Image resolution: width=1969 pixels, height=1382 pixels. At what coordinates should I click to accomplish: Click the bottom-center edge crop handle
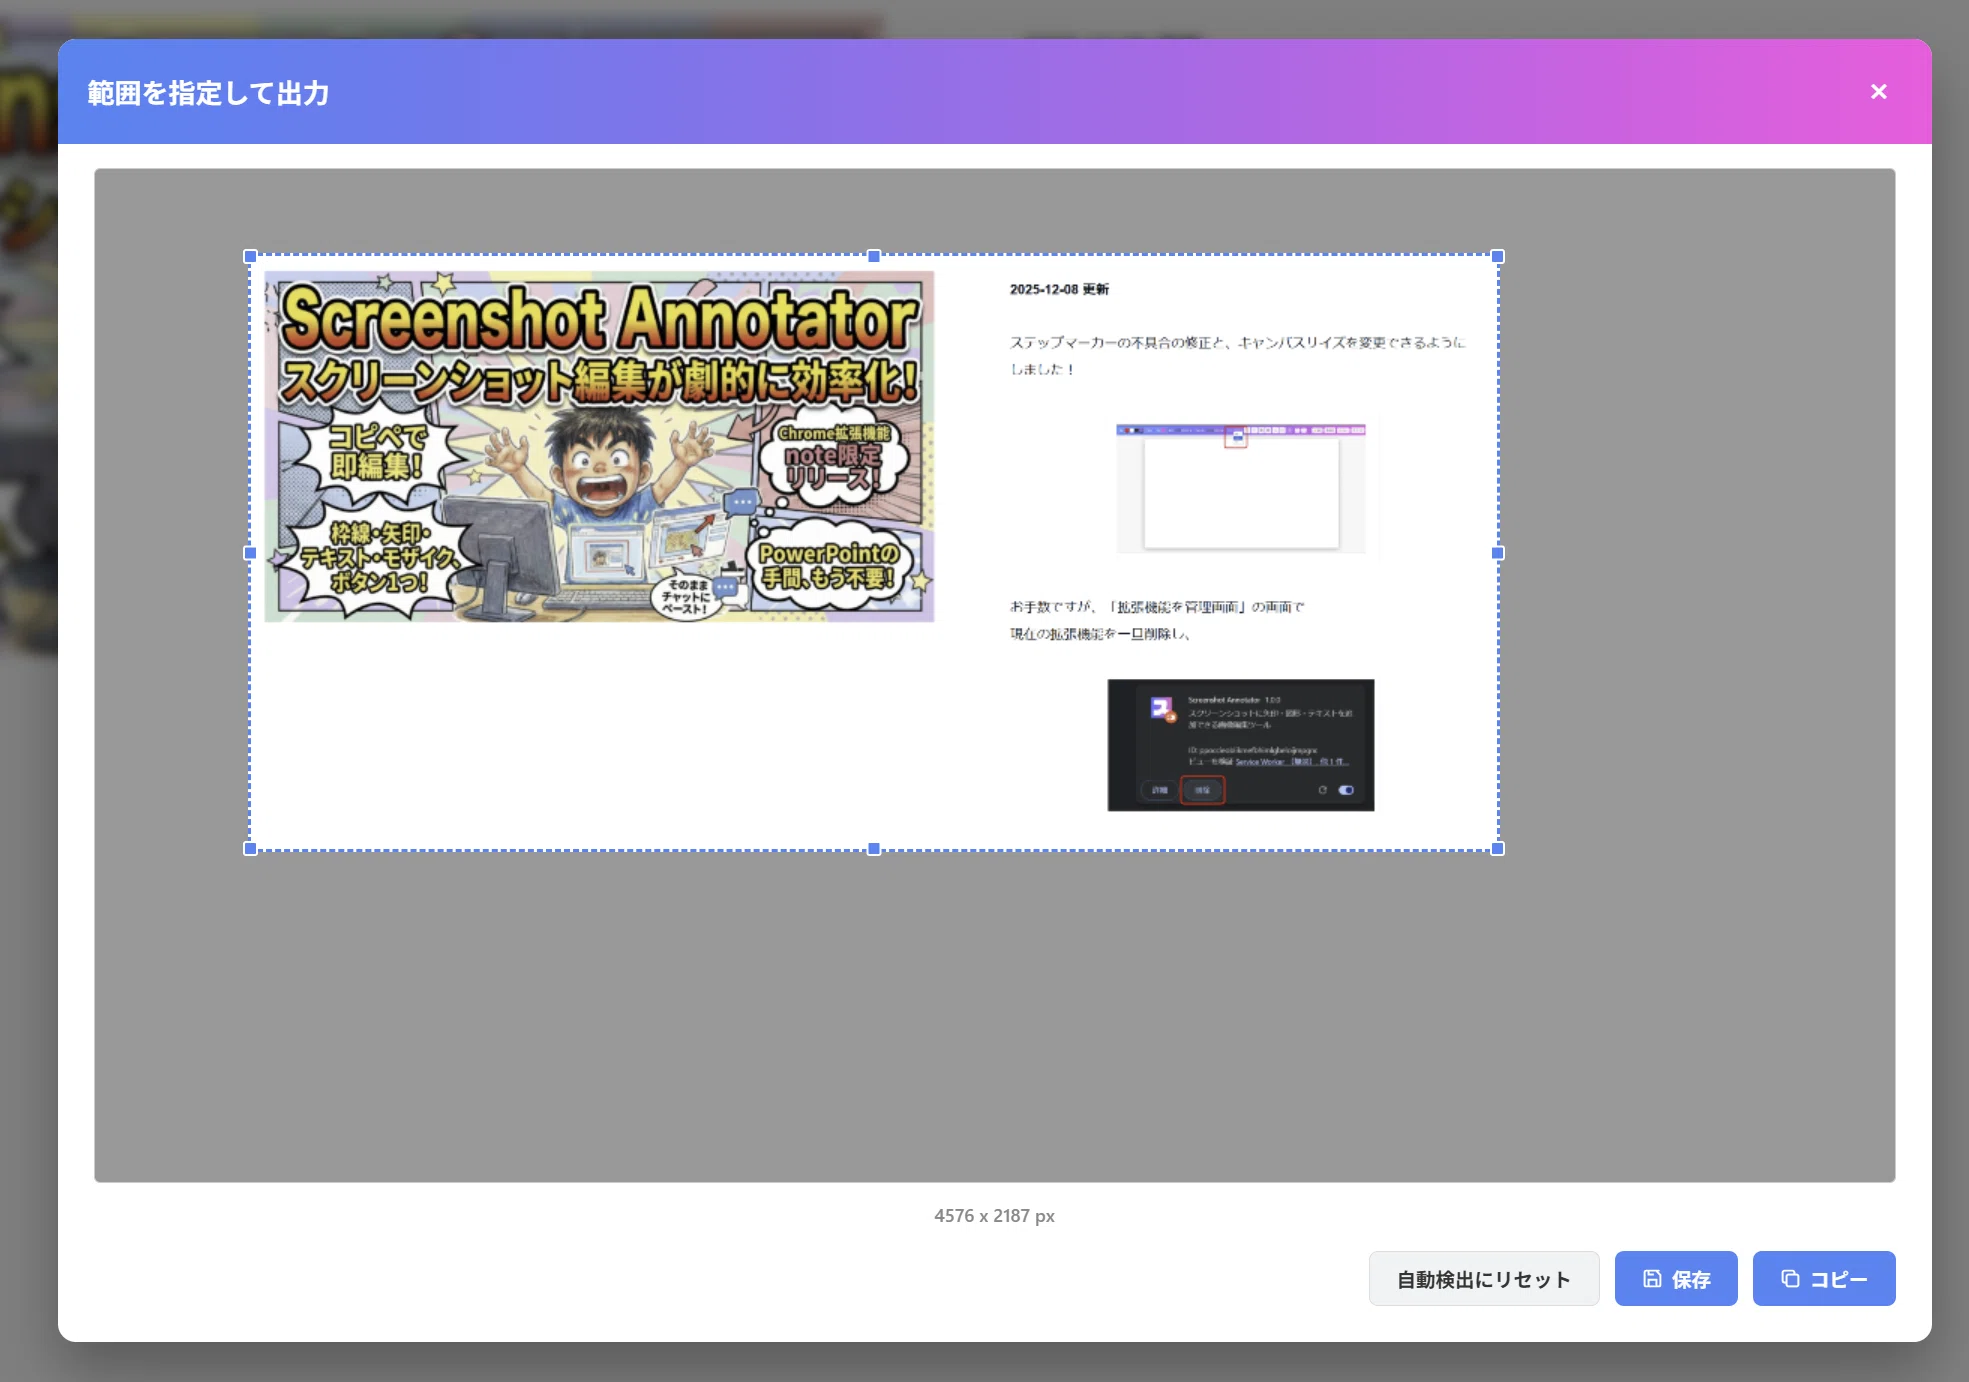coord(874,849)
